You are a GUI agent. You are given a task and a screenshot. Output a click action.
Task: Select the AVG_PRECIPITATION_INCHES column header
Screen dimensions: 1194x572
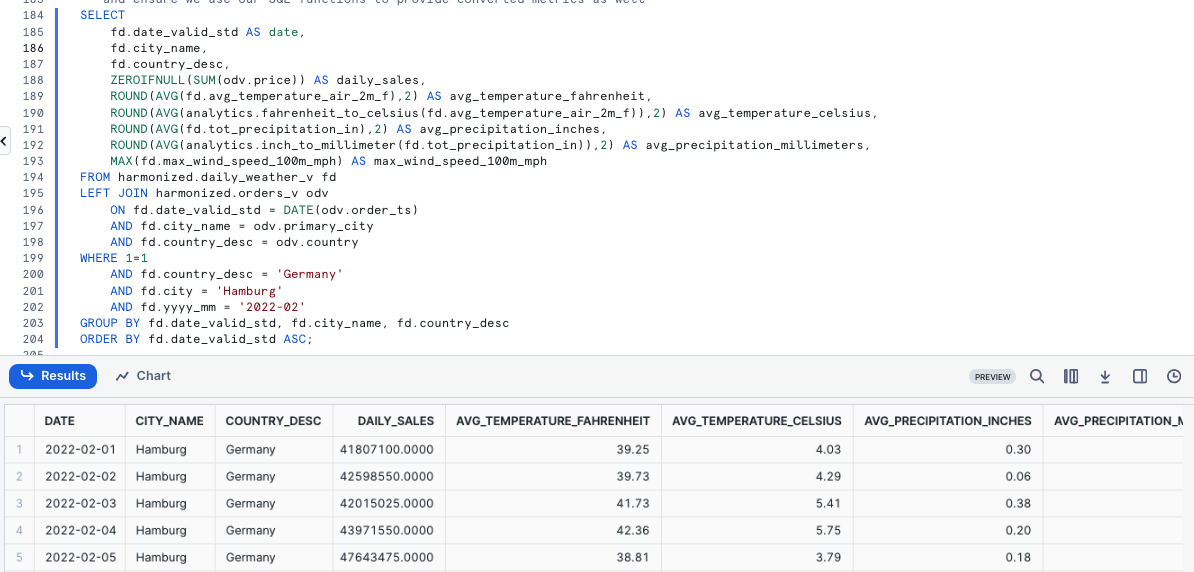[x=947, y=420]
